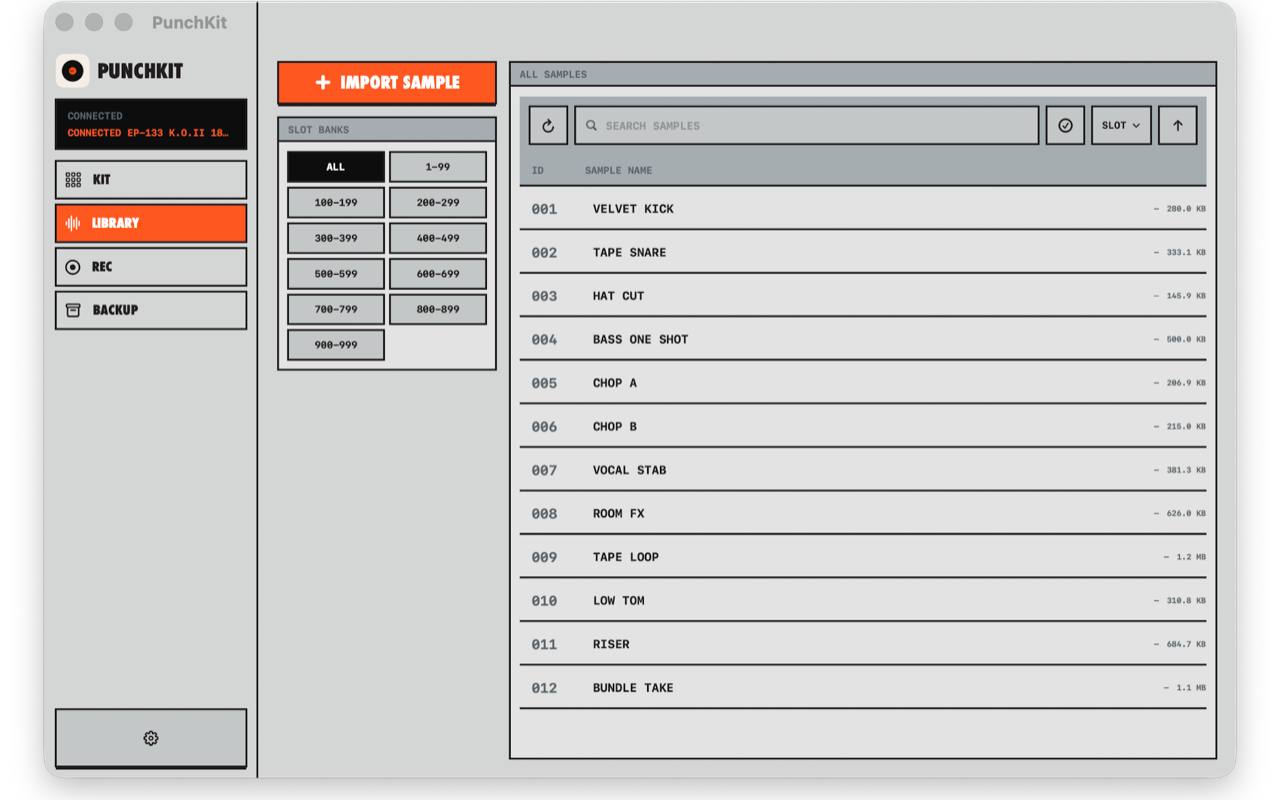
Task: Select the CHOP B sample
Action: point(863,427)
